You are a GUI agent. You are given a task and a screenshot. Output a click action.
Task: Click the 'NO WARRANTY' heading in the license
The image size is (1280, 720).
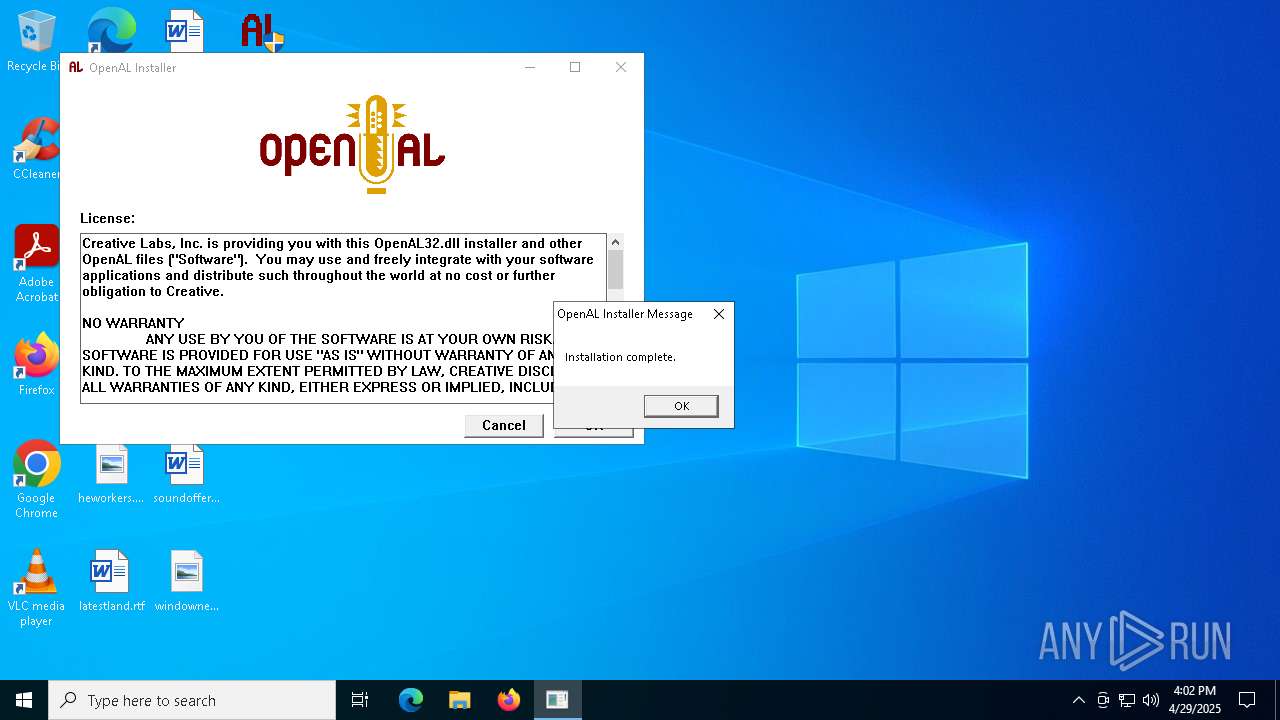click(x=133, y=323)
